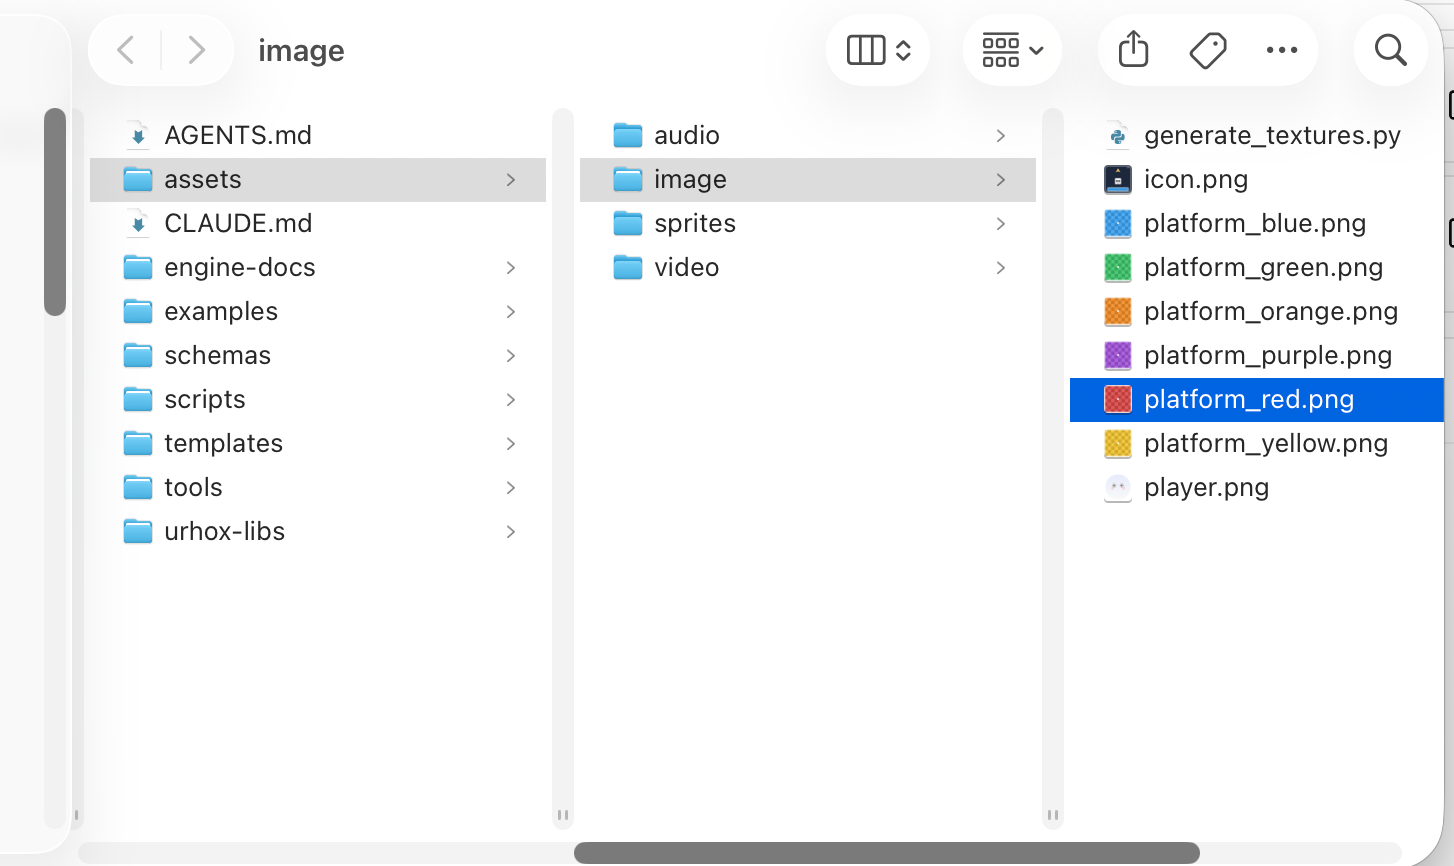Select the AGENTS.md file name
1454x866 pixels.
(238, 135)
